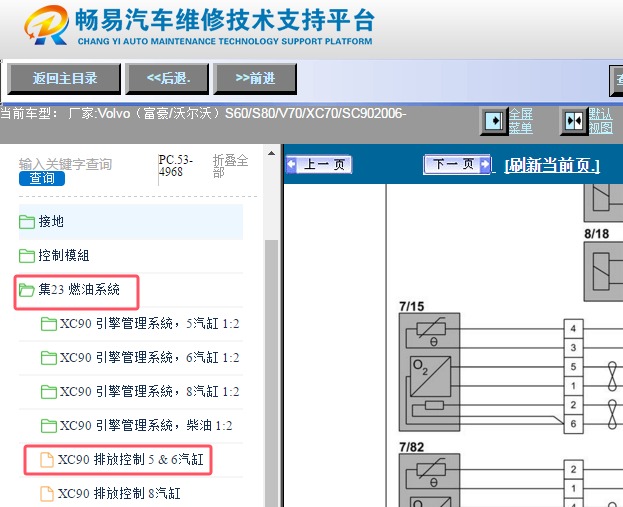Click document icon of 排放控制 8汽缸
The width and height of the screenshot is (623, 507).
47,493
